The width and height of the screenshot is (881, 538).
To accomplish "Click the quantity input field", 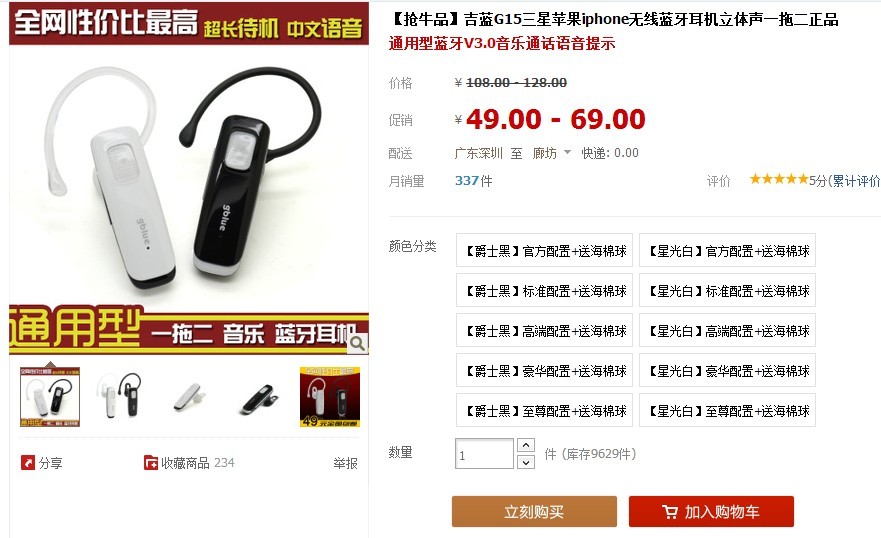I will tap(484, 454).
